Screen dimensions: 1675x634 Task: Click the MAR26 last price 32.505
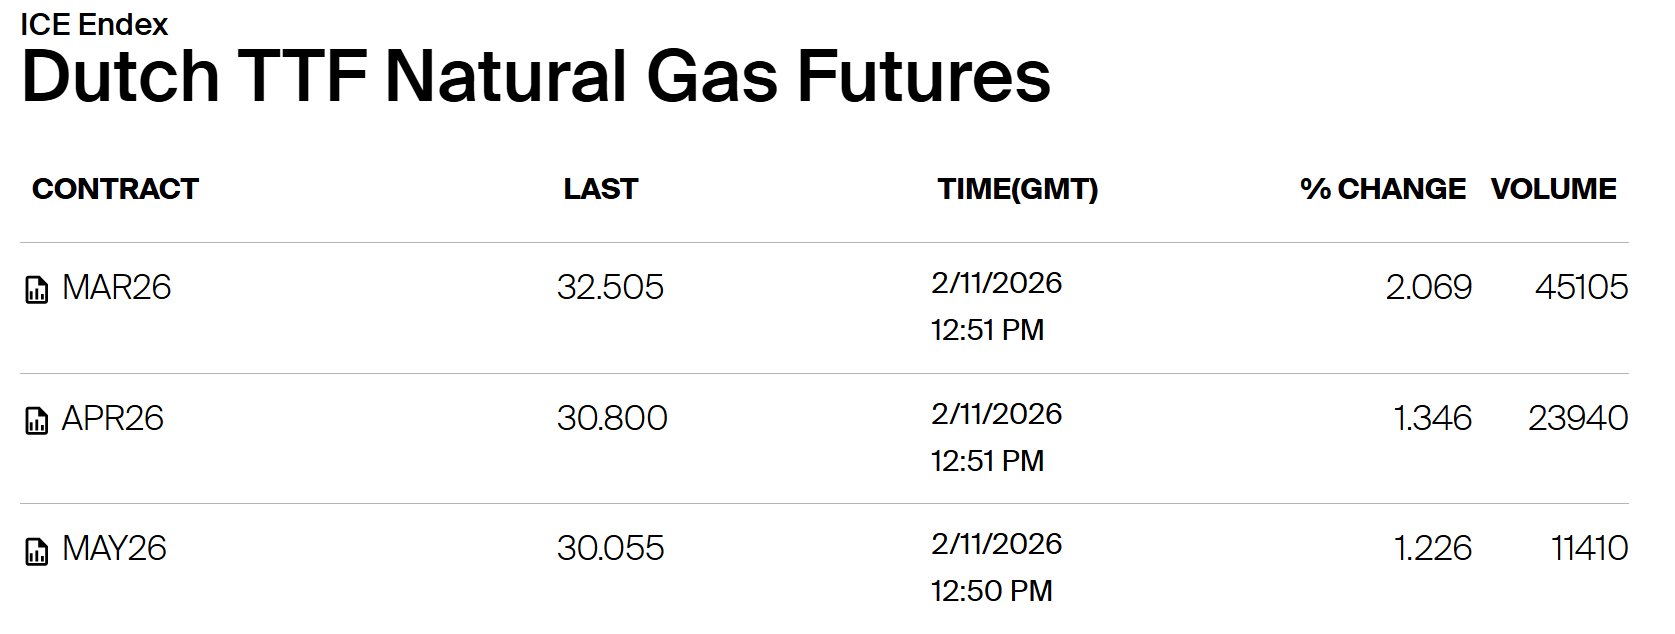pyautogui.click(x=610, y=288)
